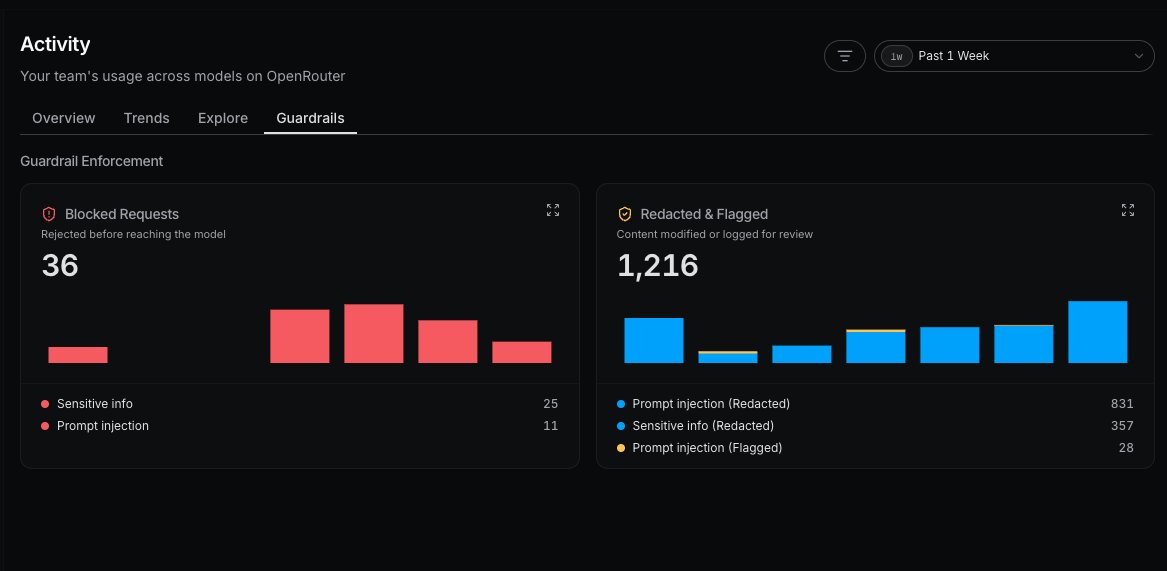Image resolution: width=1167 pixels, height=571 pixels.
Task: Click the shortest blue bar in Redacted chart
Action: 728,358
